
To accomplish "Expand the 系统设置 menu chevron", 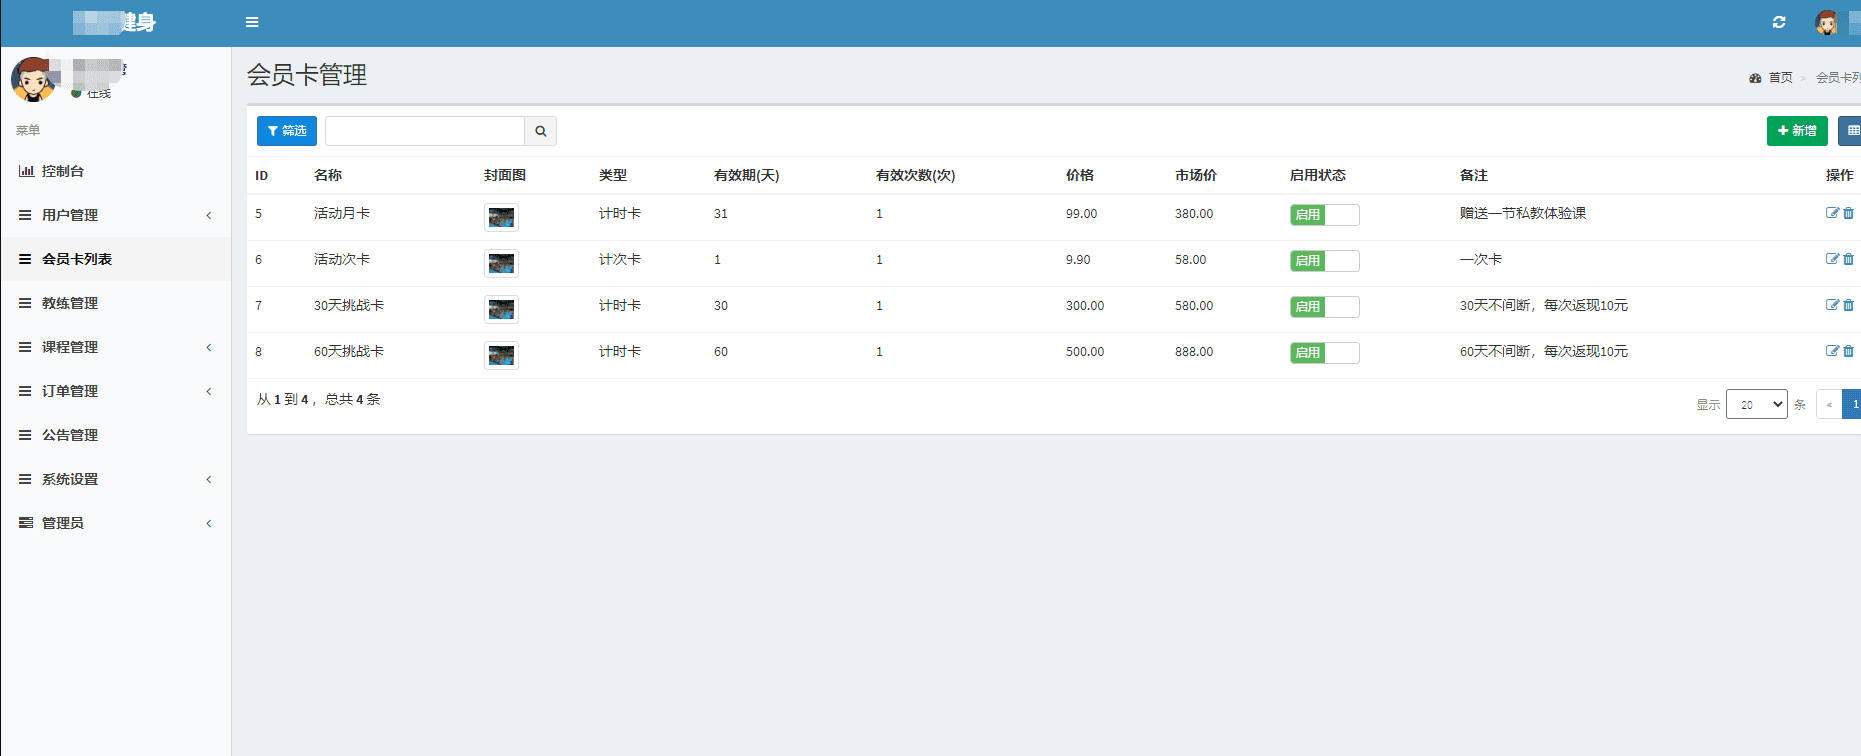I will click(209, 479).
